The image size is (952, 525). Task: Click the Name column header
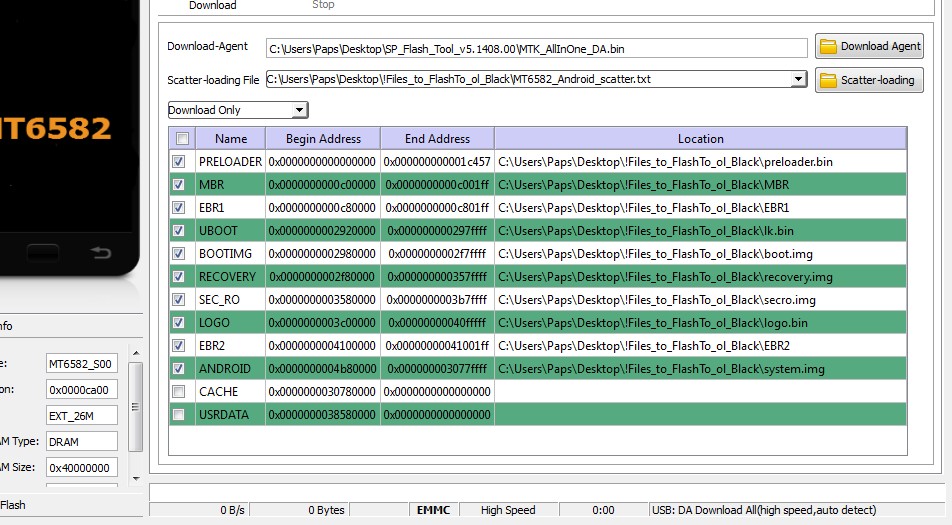pos(231,139)
